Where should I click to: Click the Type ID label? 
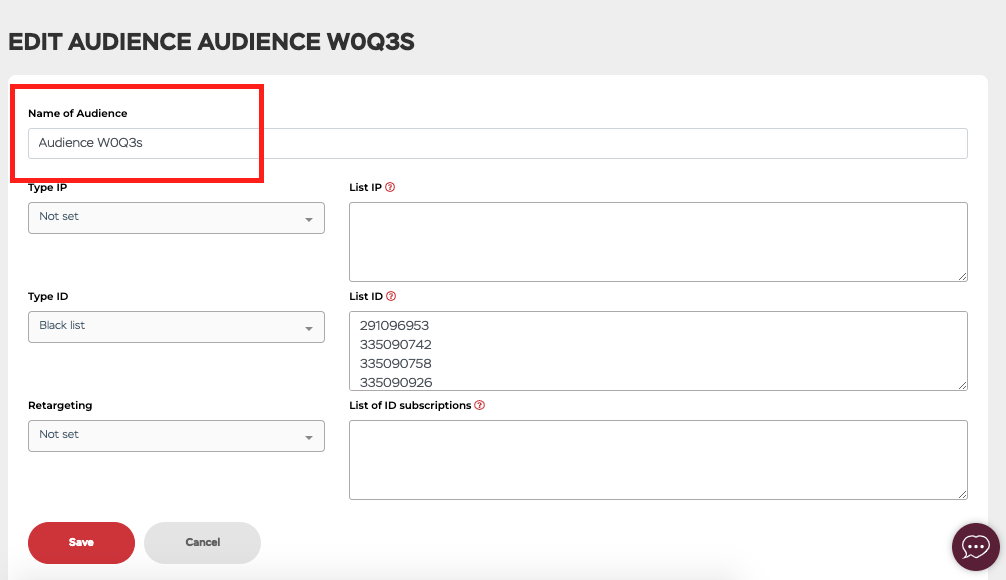pos(48,296)
